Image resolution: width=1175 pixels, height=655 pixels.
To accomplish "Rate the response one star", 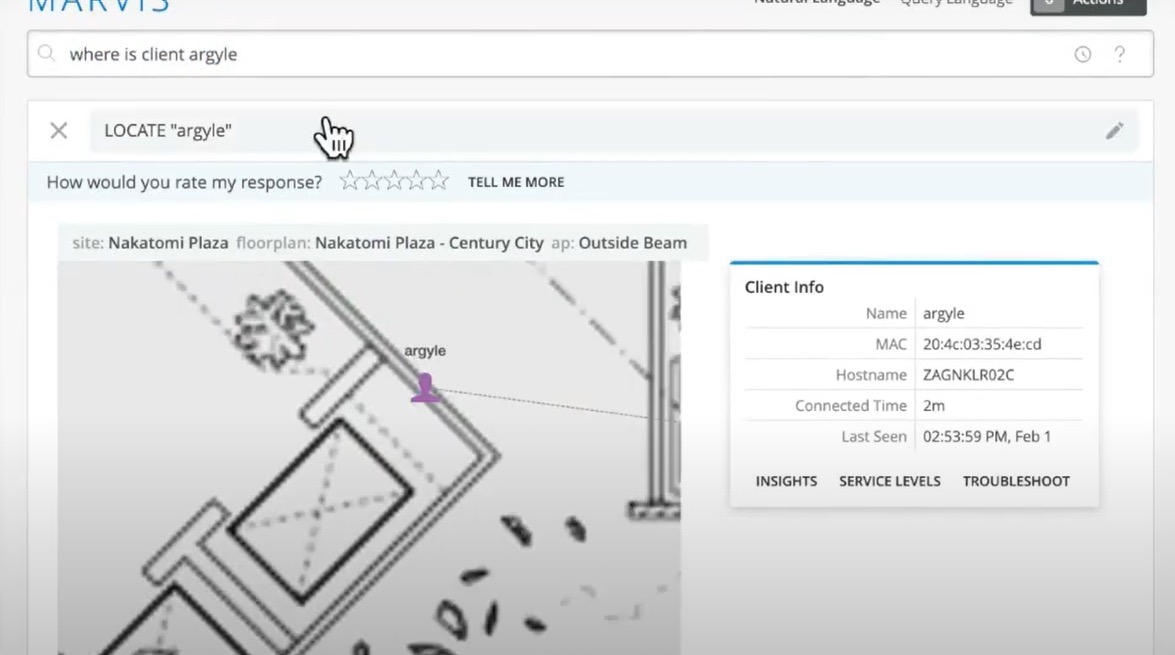I will 349,181.
